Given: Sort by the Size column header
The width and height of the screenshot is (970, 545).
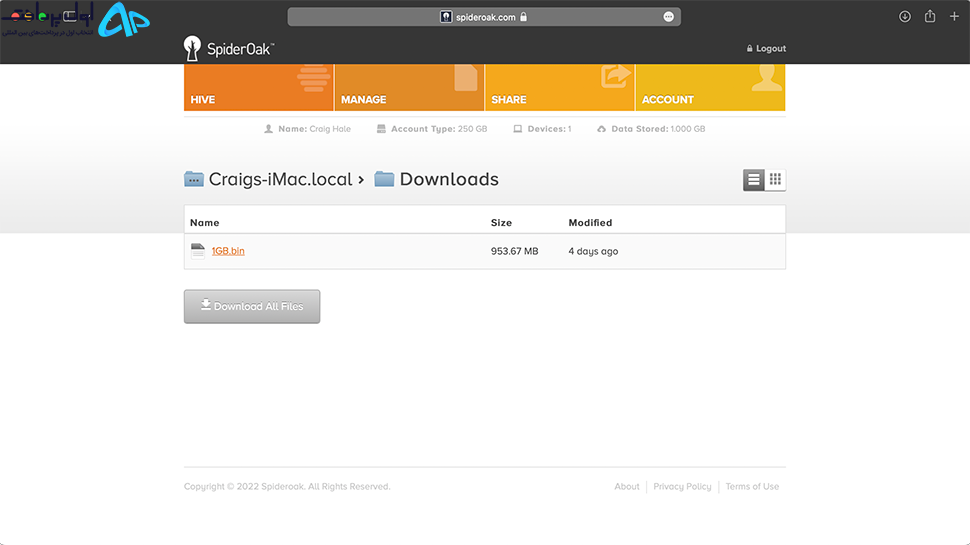Looking at the screenshot, I should 501,223.
